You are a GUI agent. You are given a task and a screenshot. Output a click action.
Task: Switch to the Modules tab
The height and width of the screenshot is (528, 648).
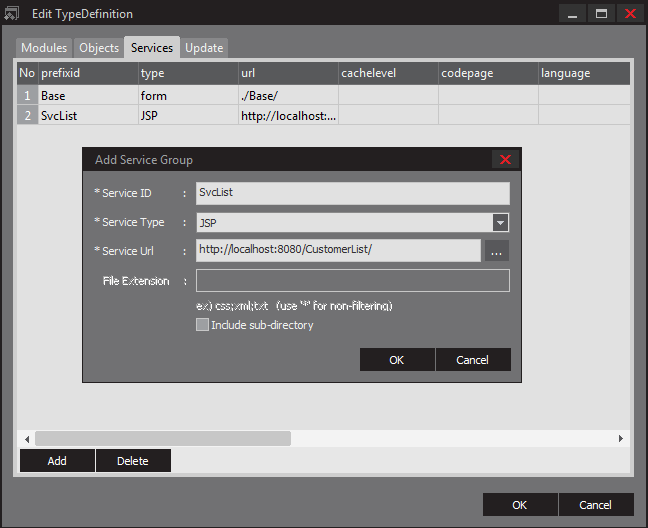coord(44,48)
